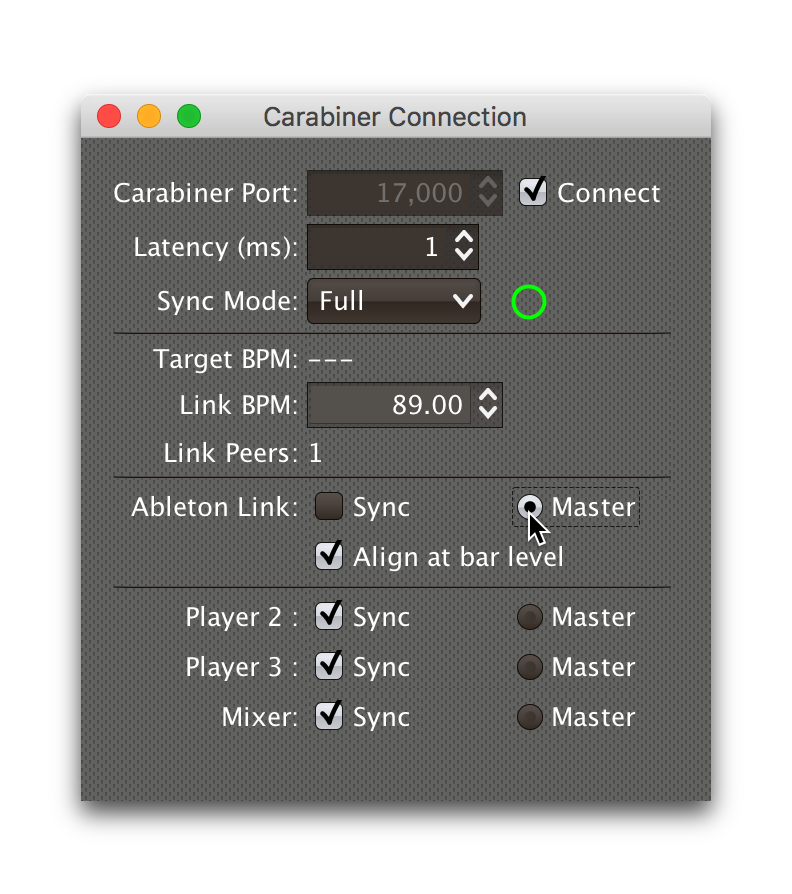
Task: Disable Sync for Player 2
Action: point(328,616)
